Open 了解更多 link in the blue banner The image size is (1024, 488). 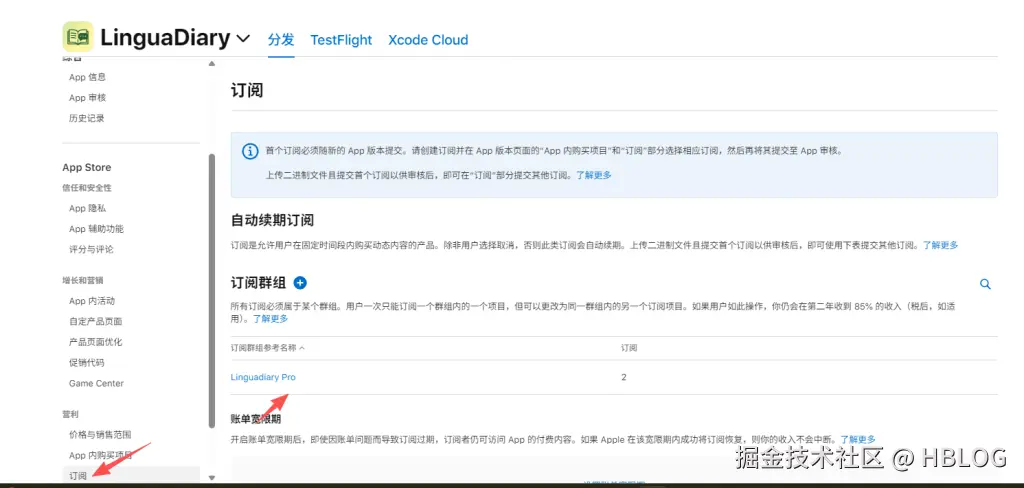coord(594,175)
